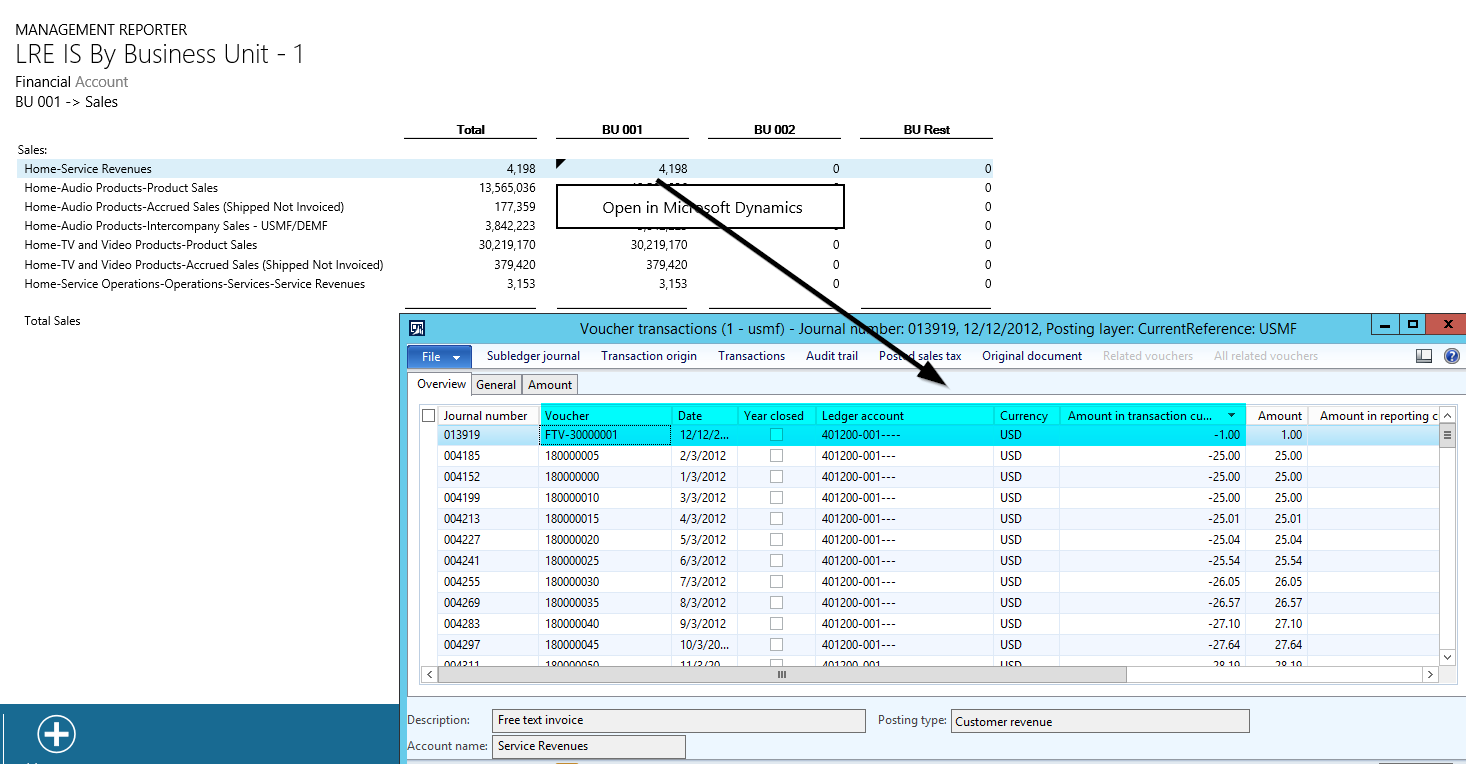Click the horizontal scrollbar left arrow

click(x=429, y=675)
